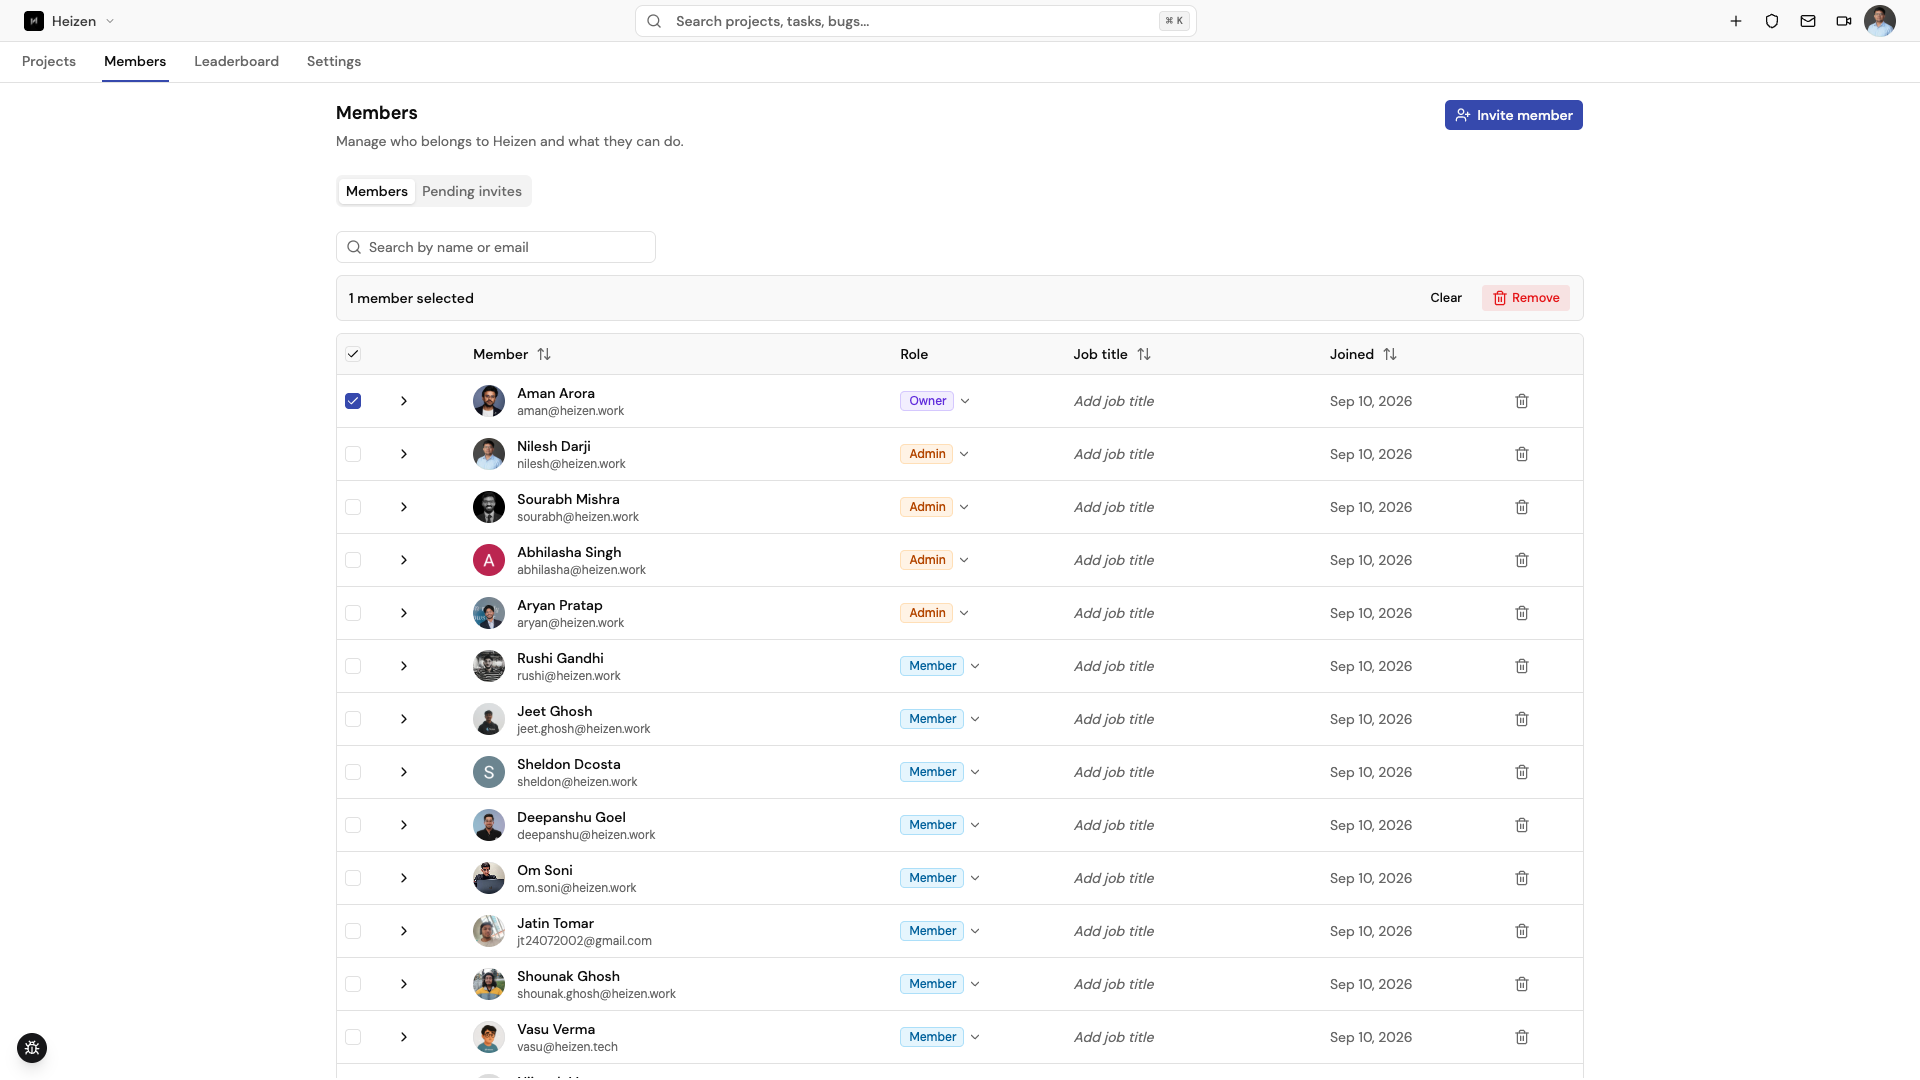The image size is (1920, 1080).
Task: Delete Nilesh Darji using trash icon
Action: (x=1522, y=454)
